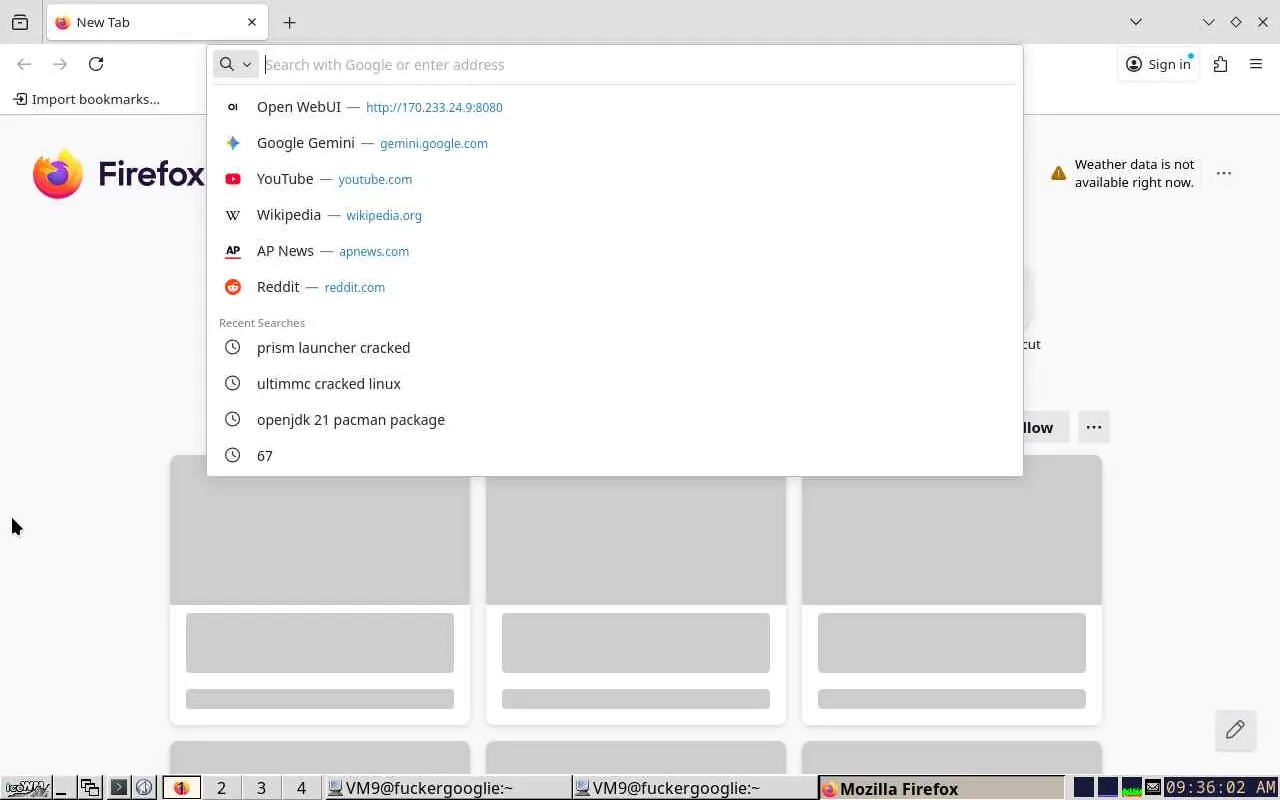Focus the Search with Google address field

point(640,65)
